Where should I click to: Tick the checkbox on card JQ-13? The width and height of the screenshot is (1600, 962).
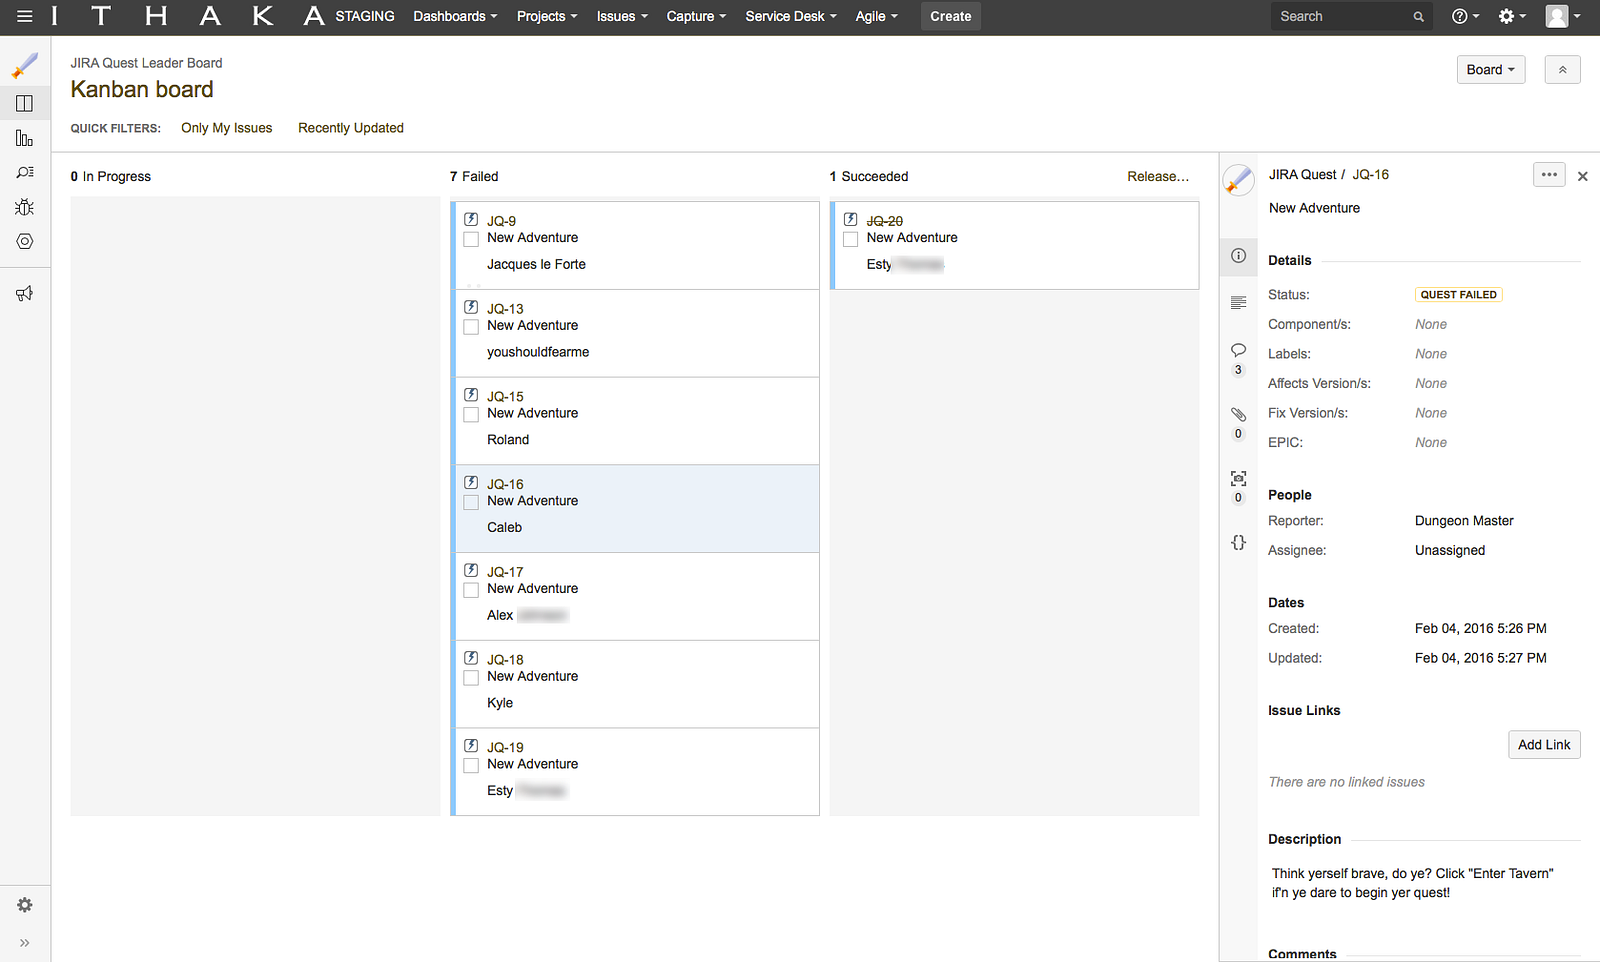[x=471, y=327]
